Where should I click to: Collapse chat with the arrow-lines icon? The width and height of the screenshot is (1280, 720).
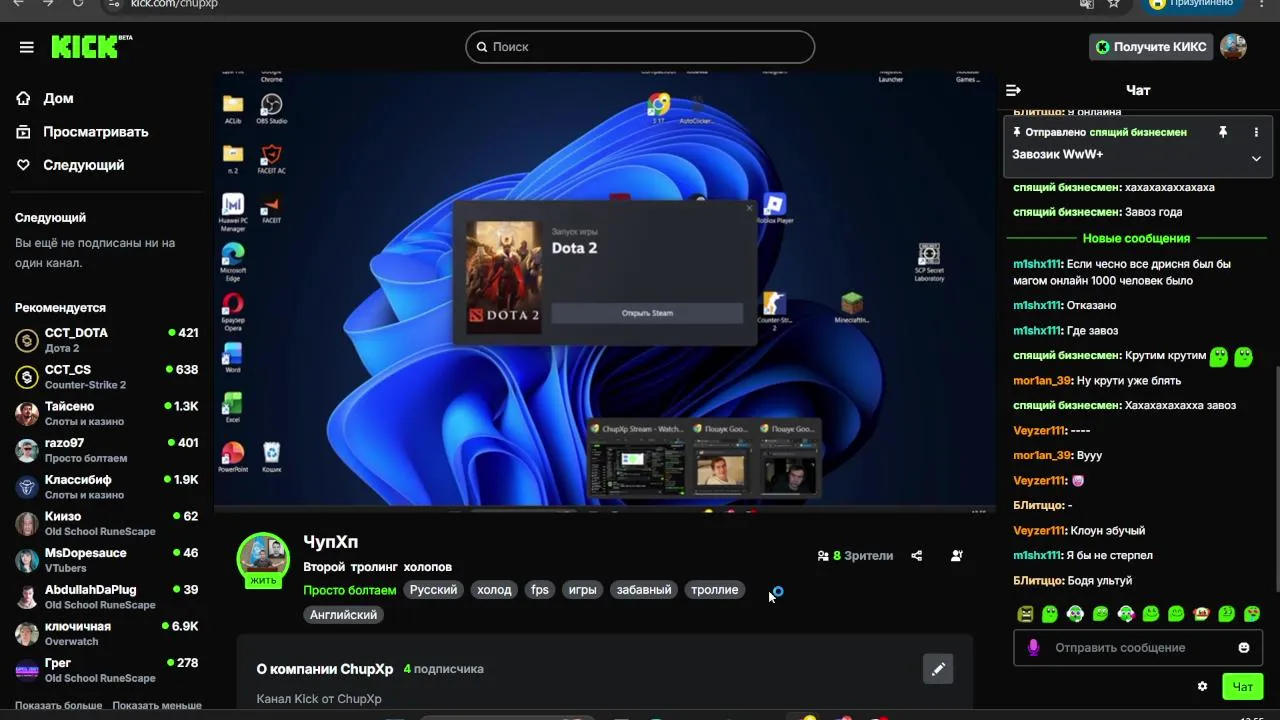tap(1013, 90)
